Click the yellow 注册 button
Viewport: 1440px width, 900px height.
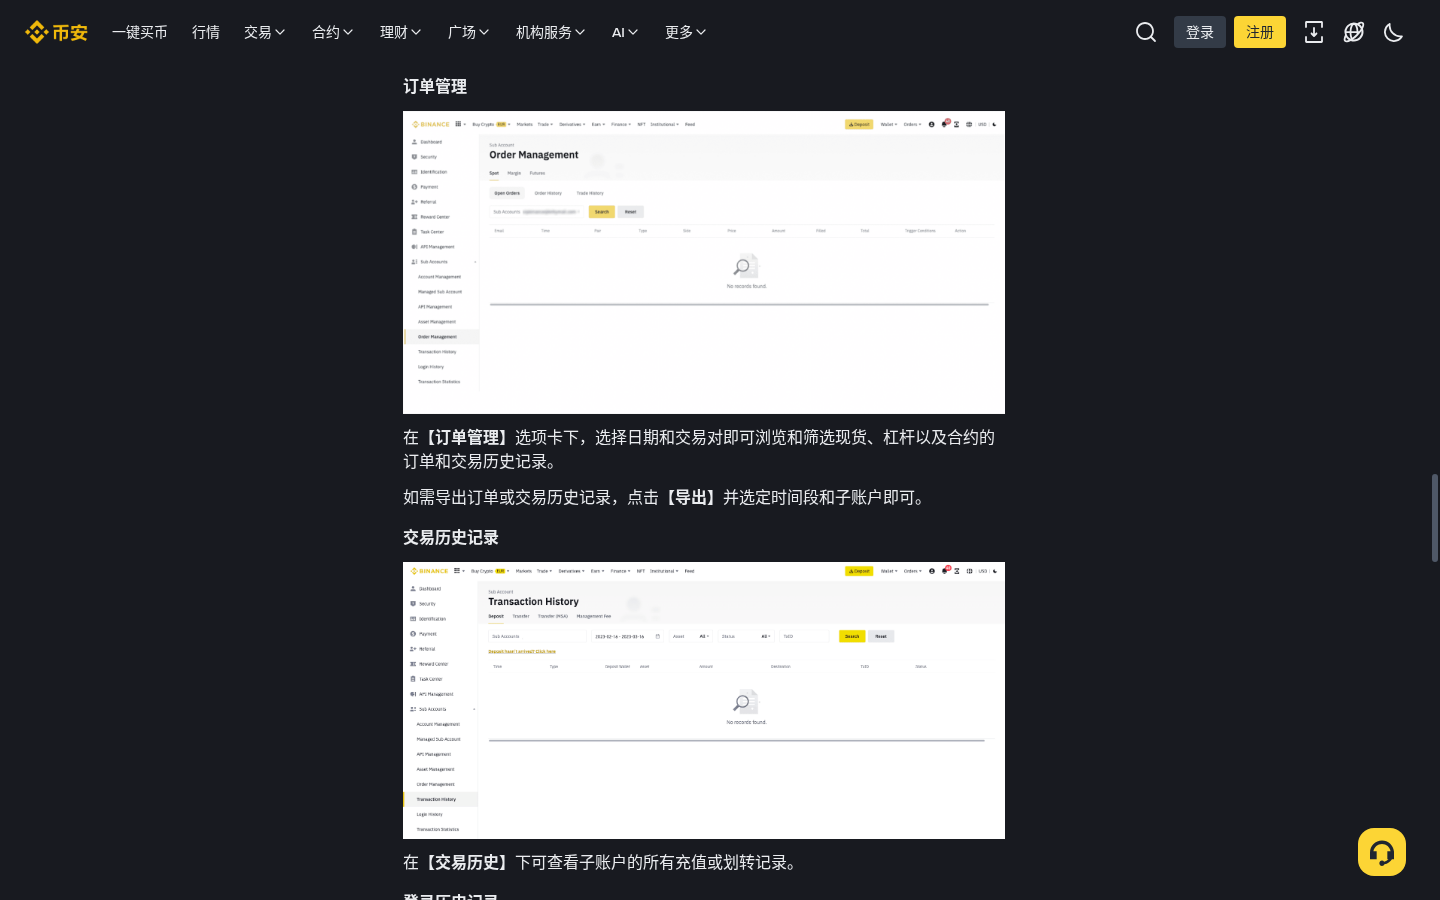pyautogui.click(x=1260, y=32)
